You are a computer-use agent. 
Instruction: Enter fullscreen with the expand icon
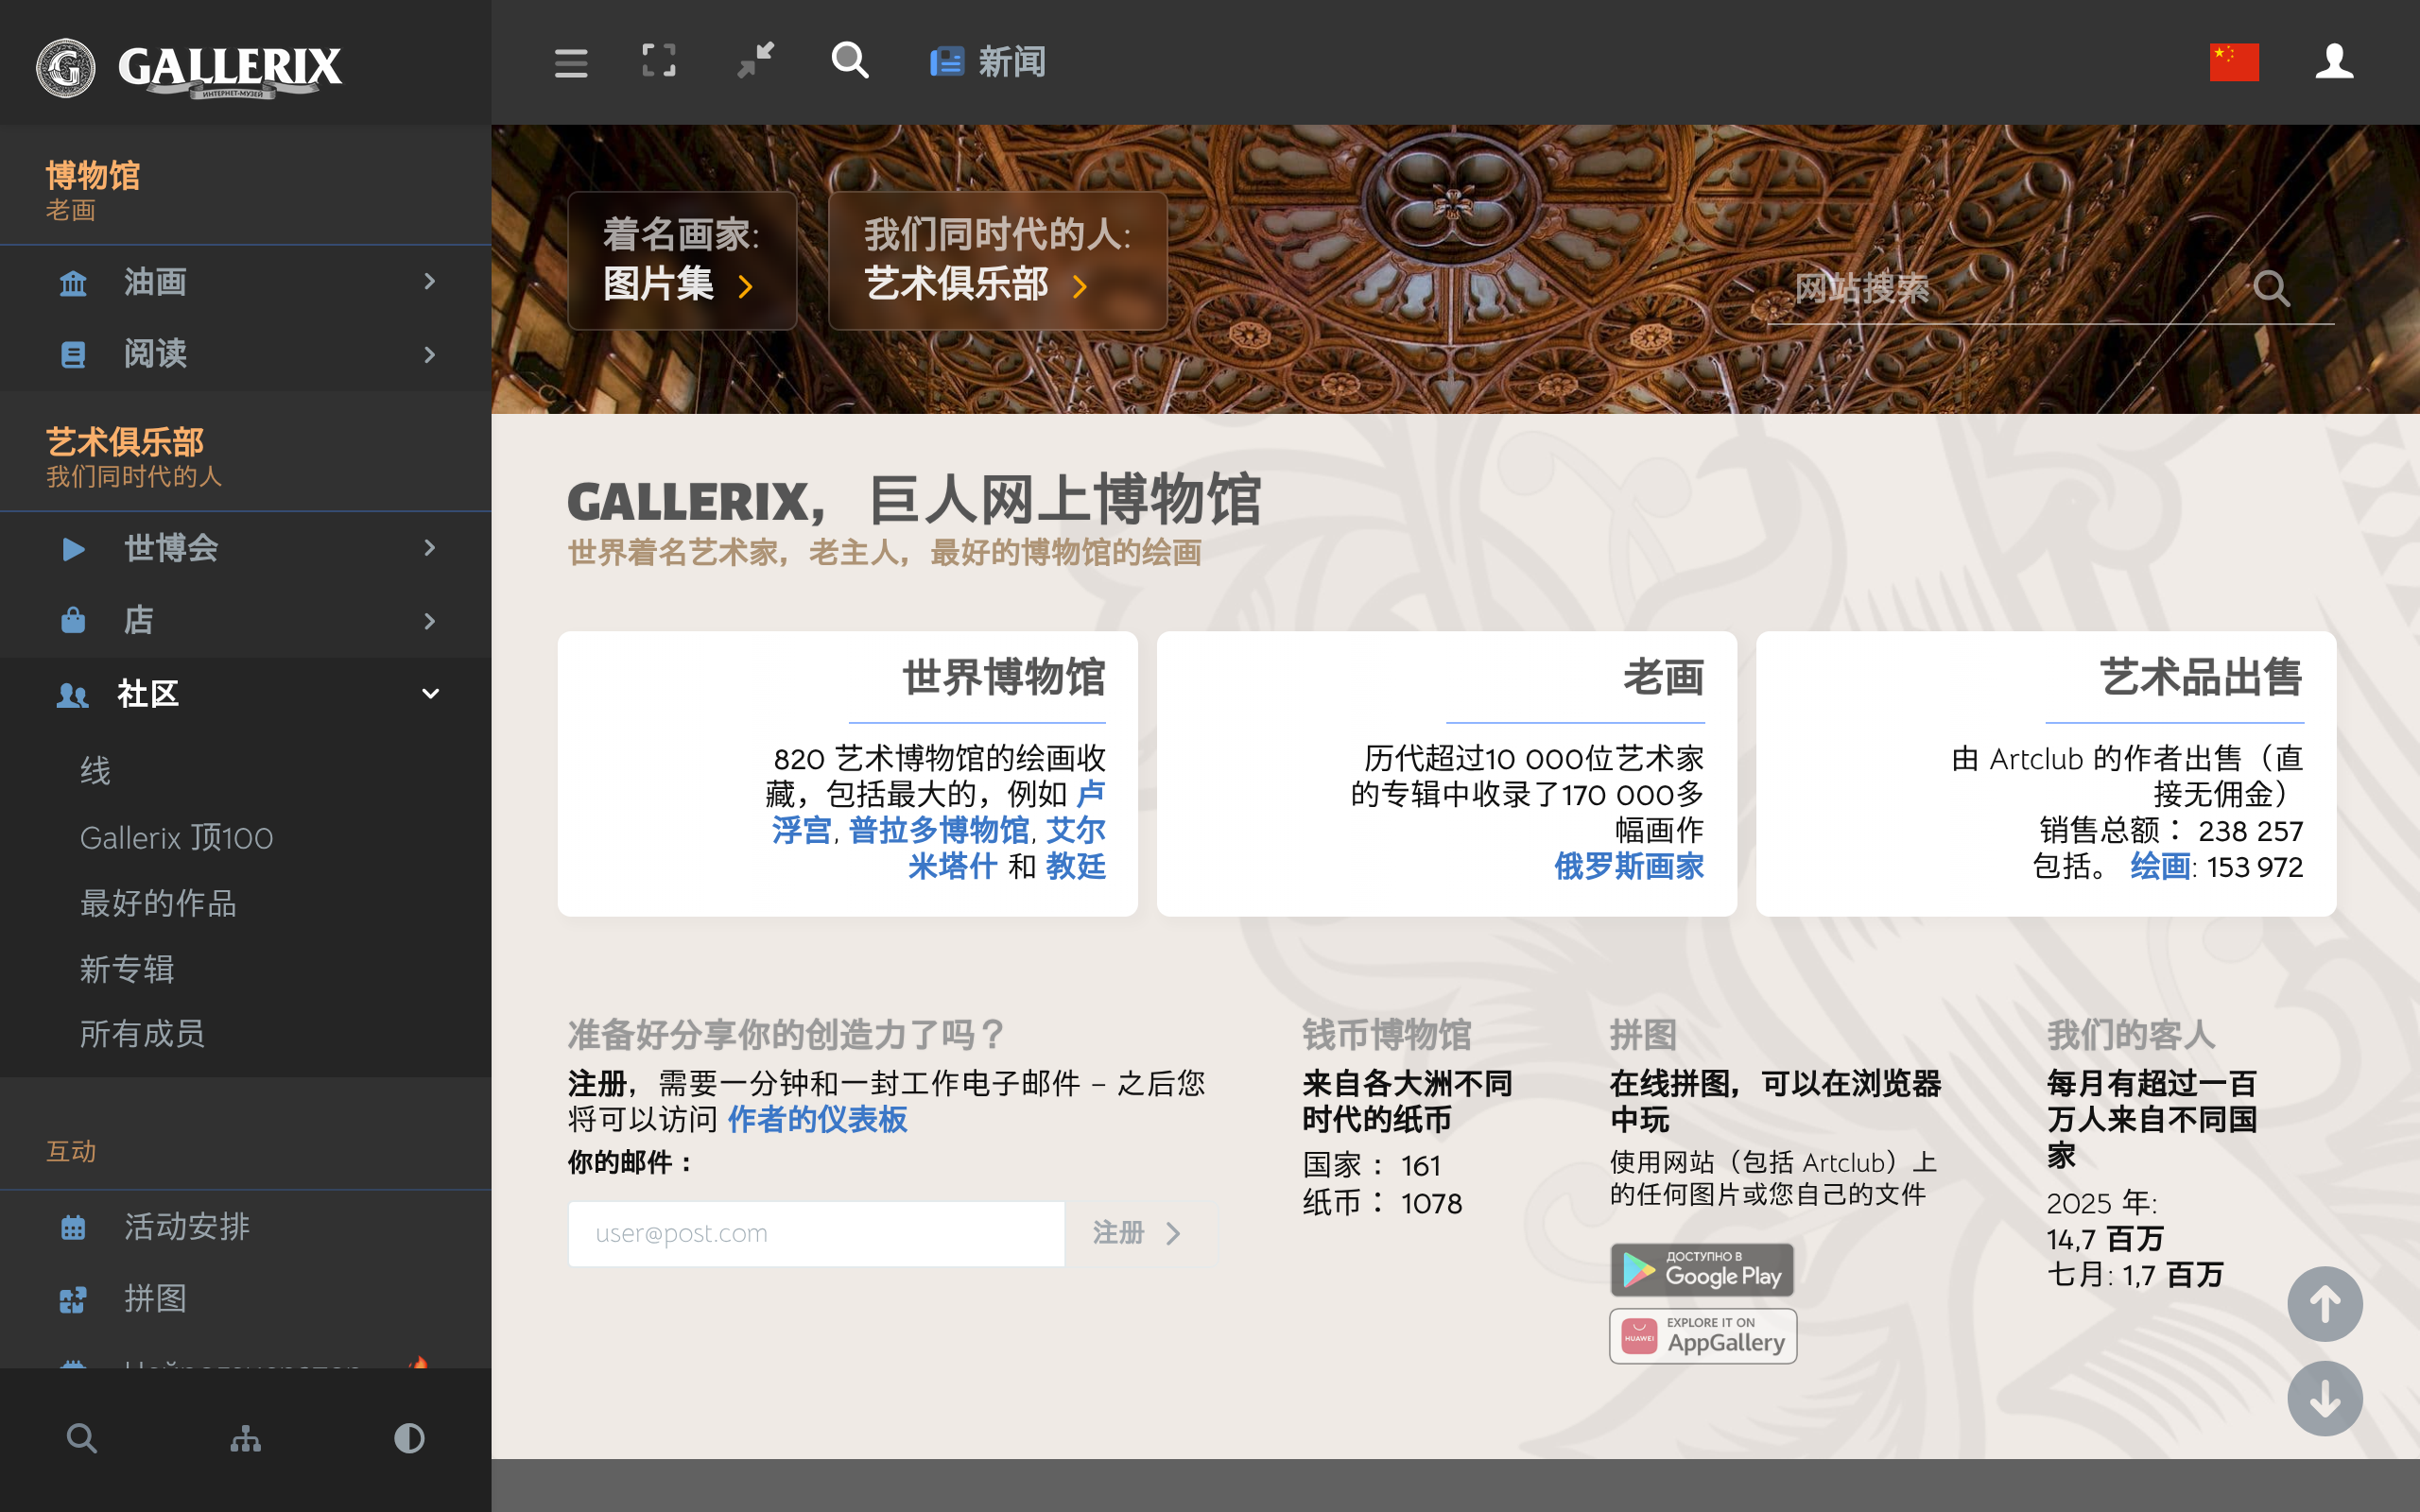[x=658, y=61]
